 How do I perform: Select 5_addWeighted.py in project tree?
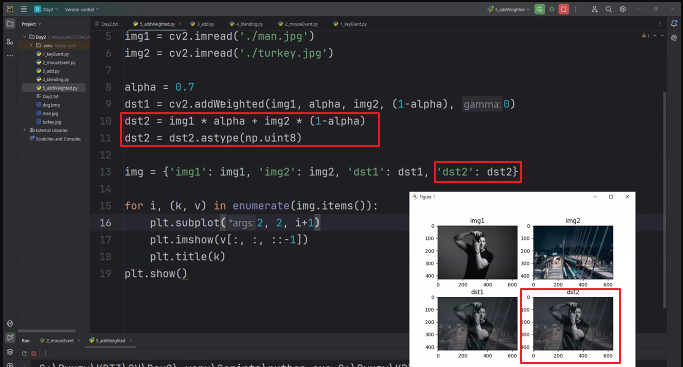pyautogui.click(x=57, y=88)
